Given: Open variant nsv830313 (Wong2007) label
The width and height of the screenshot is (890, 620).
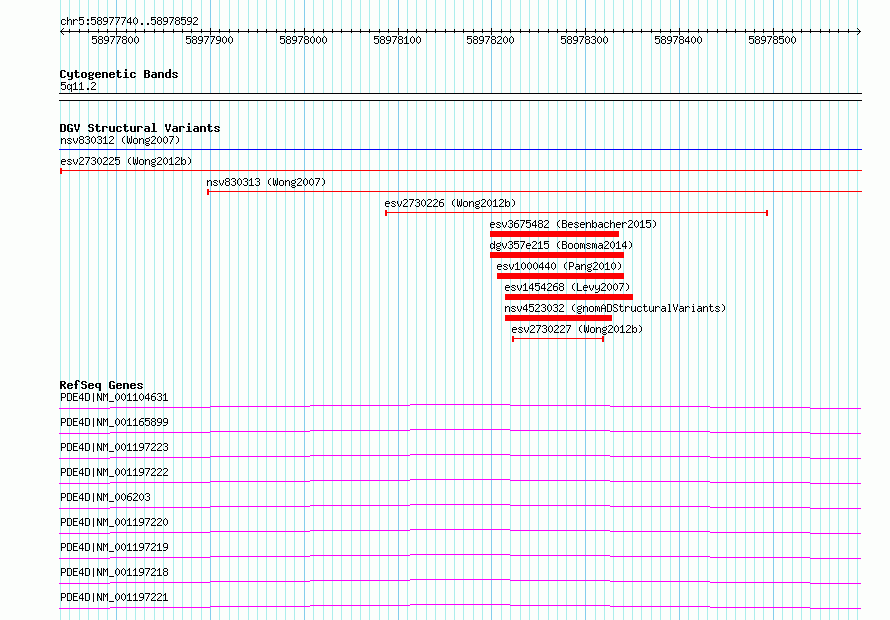Looking at the screenshot, I should pyautogui.click(x=266, y=182).
